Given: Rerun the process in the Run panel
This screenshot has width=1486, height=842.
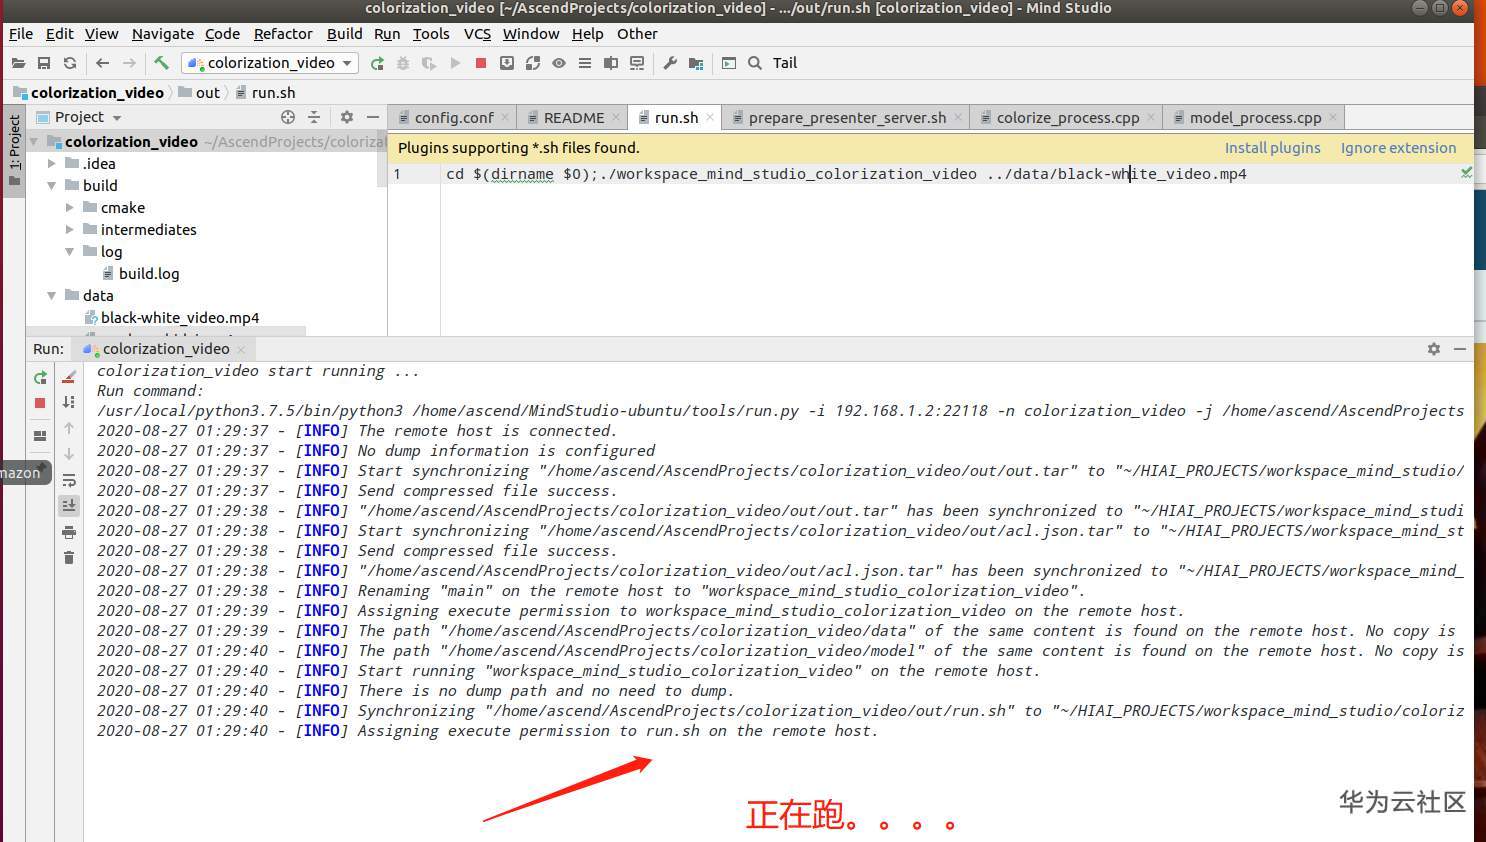Looking at the screenshot, I should tap(40, 378).
